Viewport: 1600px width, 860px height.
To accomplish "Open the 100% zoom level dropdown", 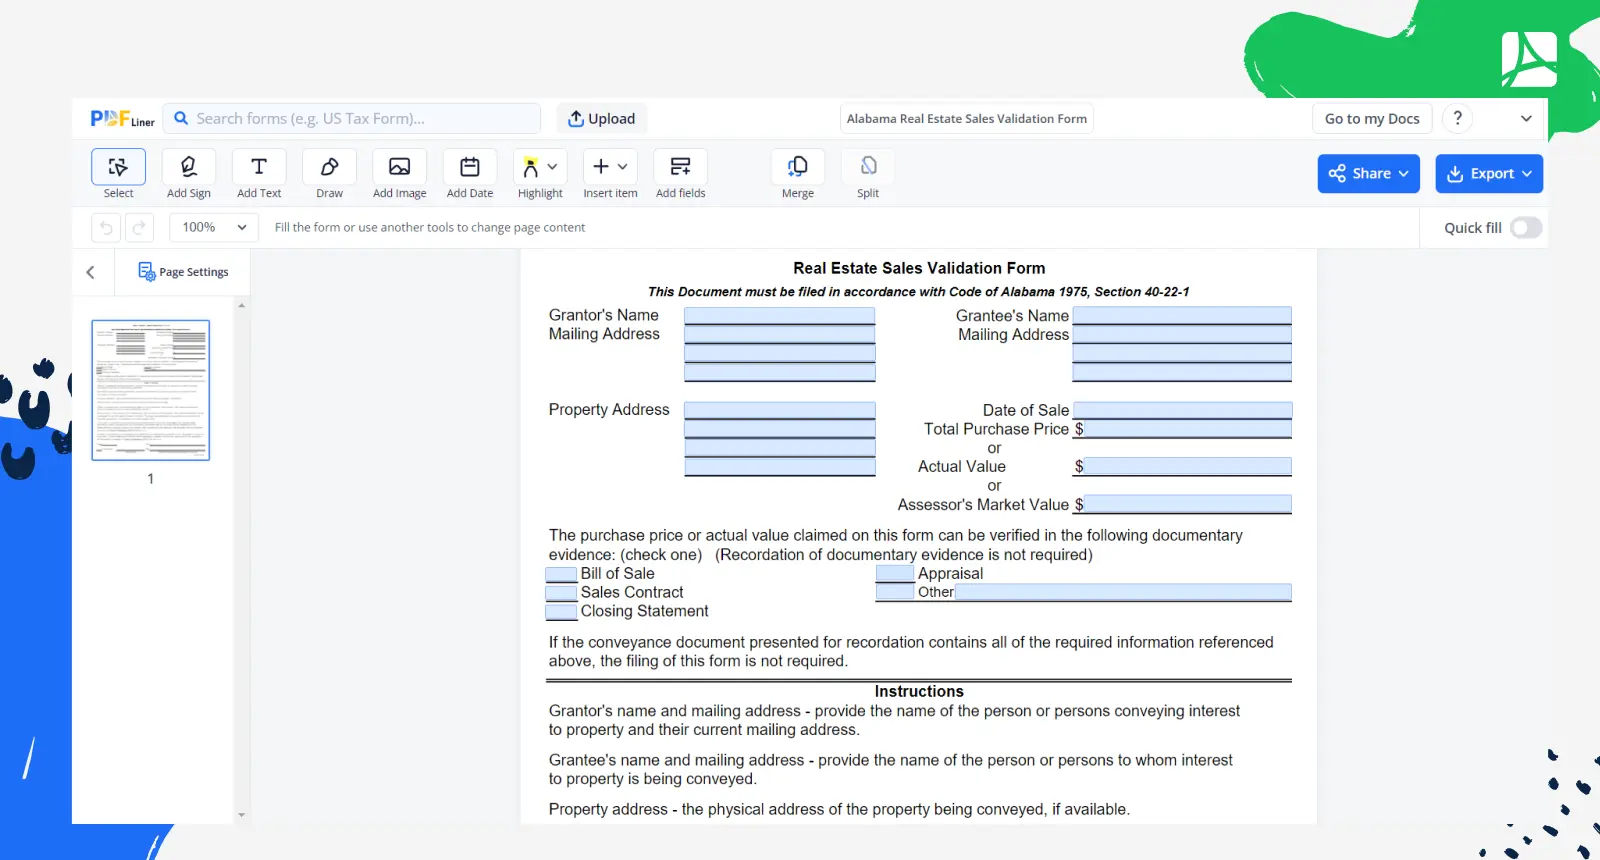I will 214,228.
